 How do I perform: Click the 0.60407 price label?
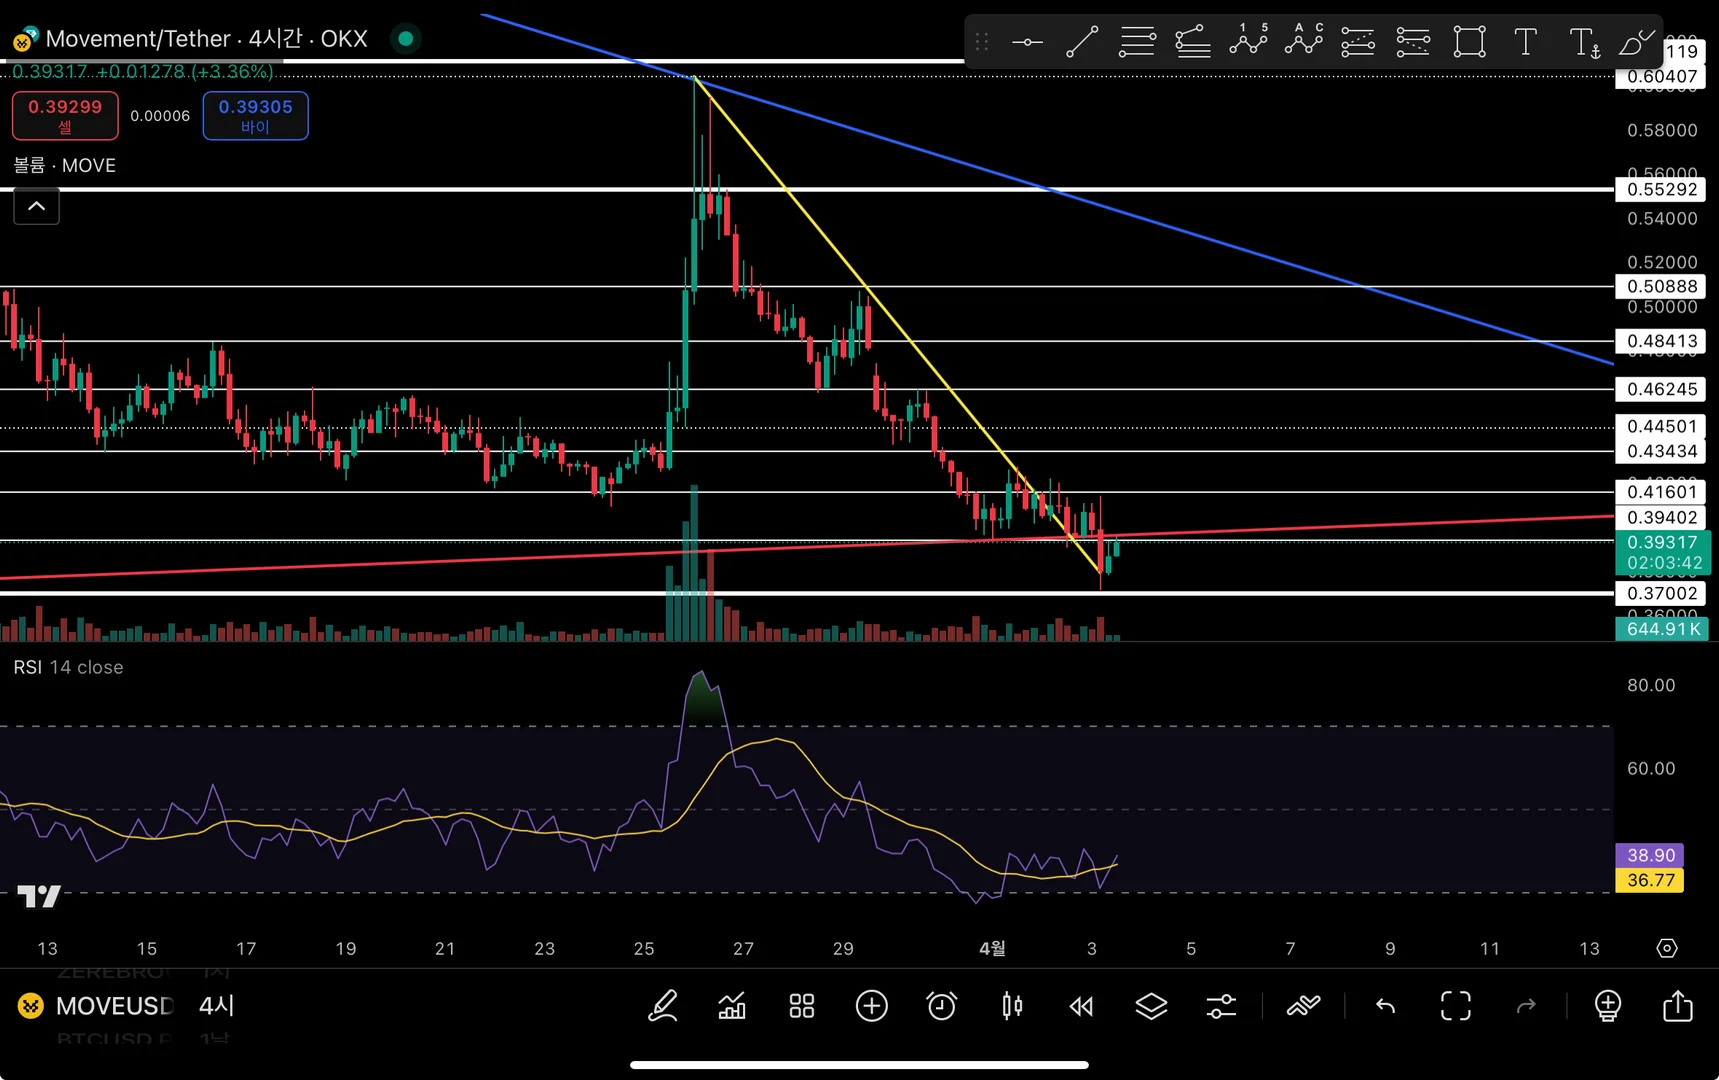(1661, 77)
